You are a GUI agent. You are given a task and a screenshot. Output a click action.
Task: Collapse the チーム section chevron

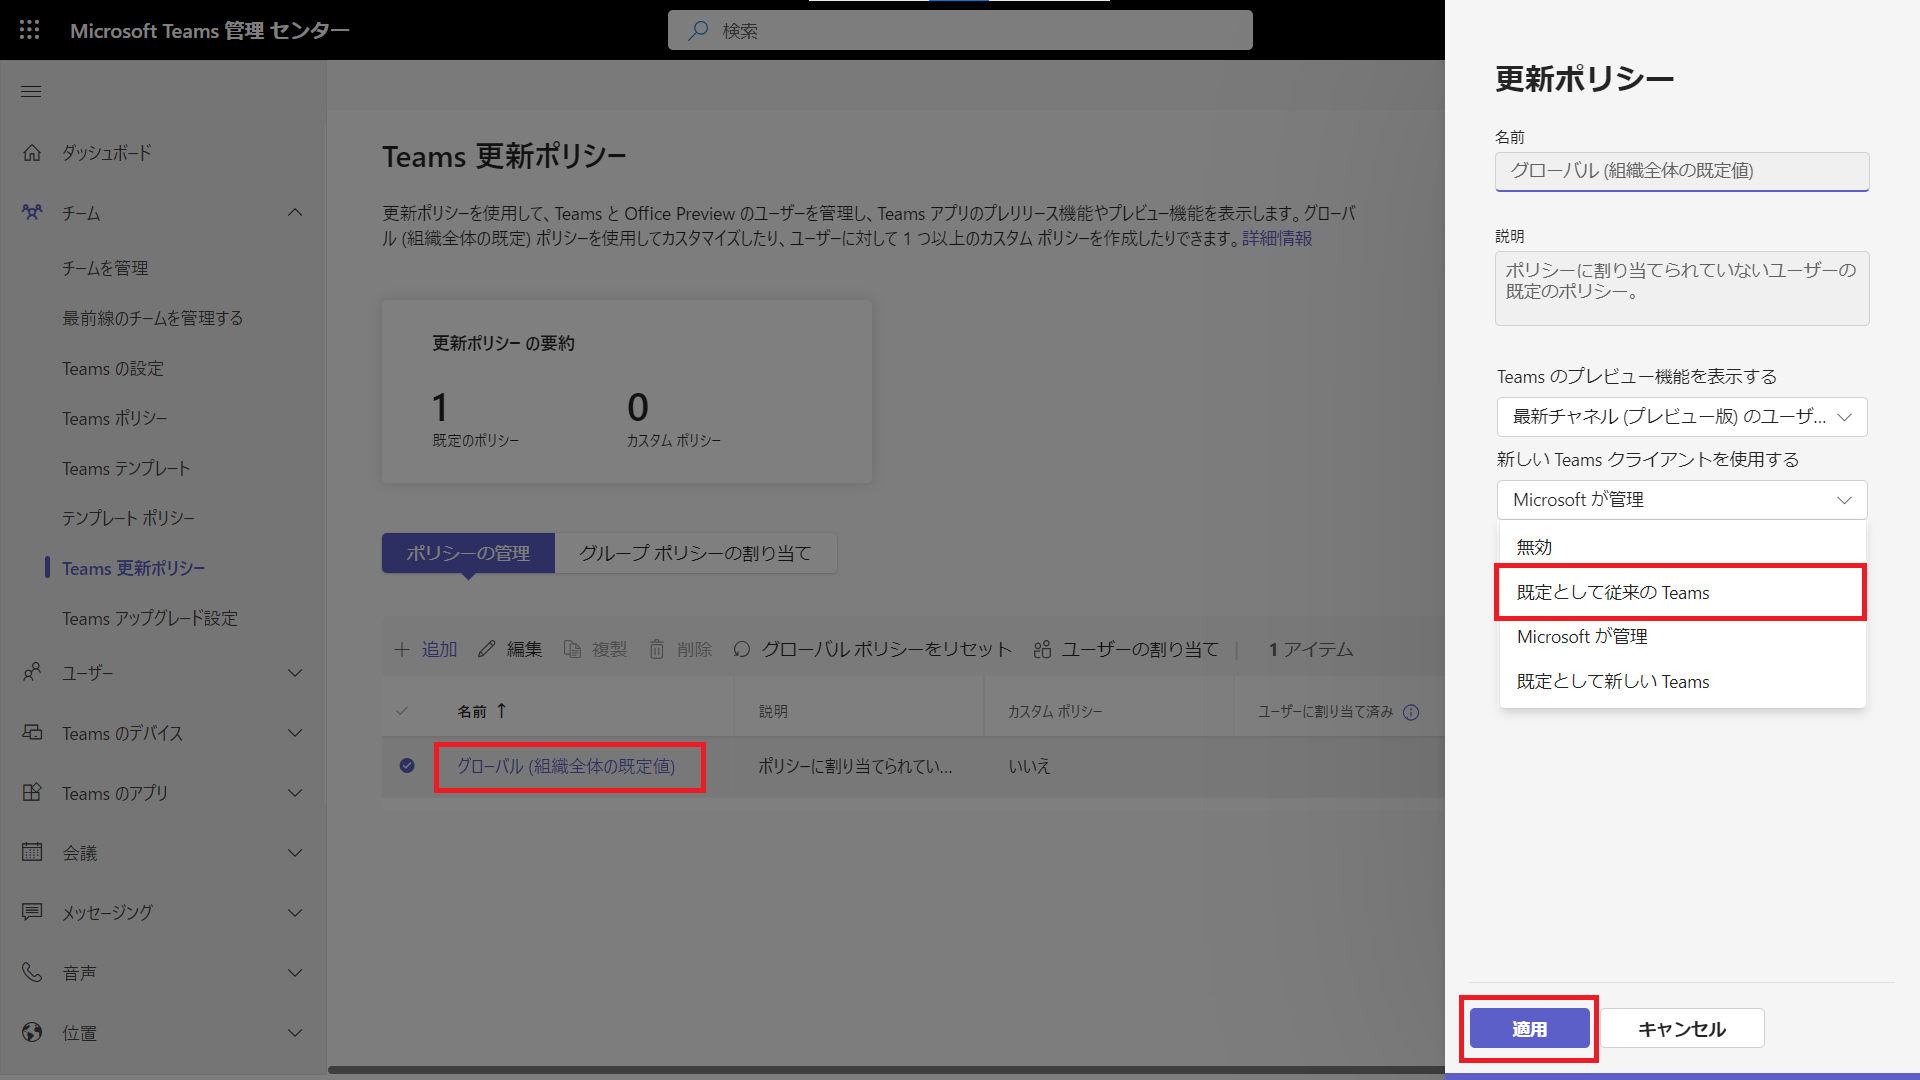pyautogui.click(x=295, y=213)
